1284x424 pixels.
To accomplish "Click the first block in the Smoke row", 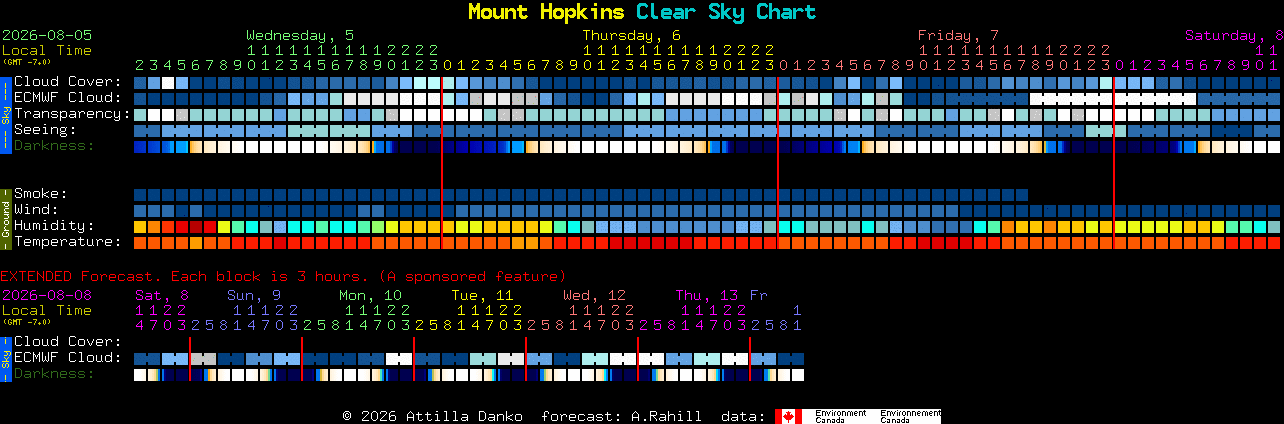I will point(140,195).
